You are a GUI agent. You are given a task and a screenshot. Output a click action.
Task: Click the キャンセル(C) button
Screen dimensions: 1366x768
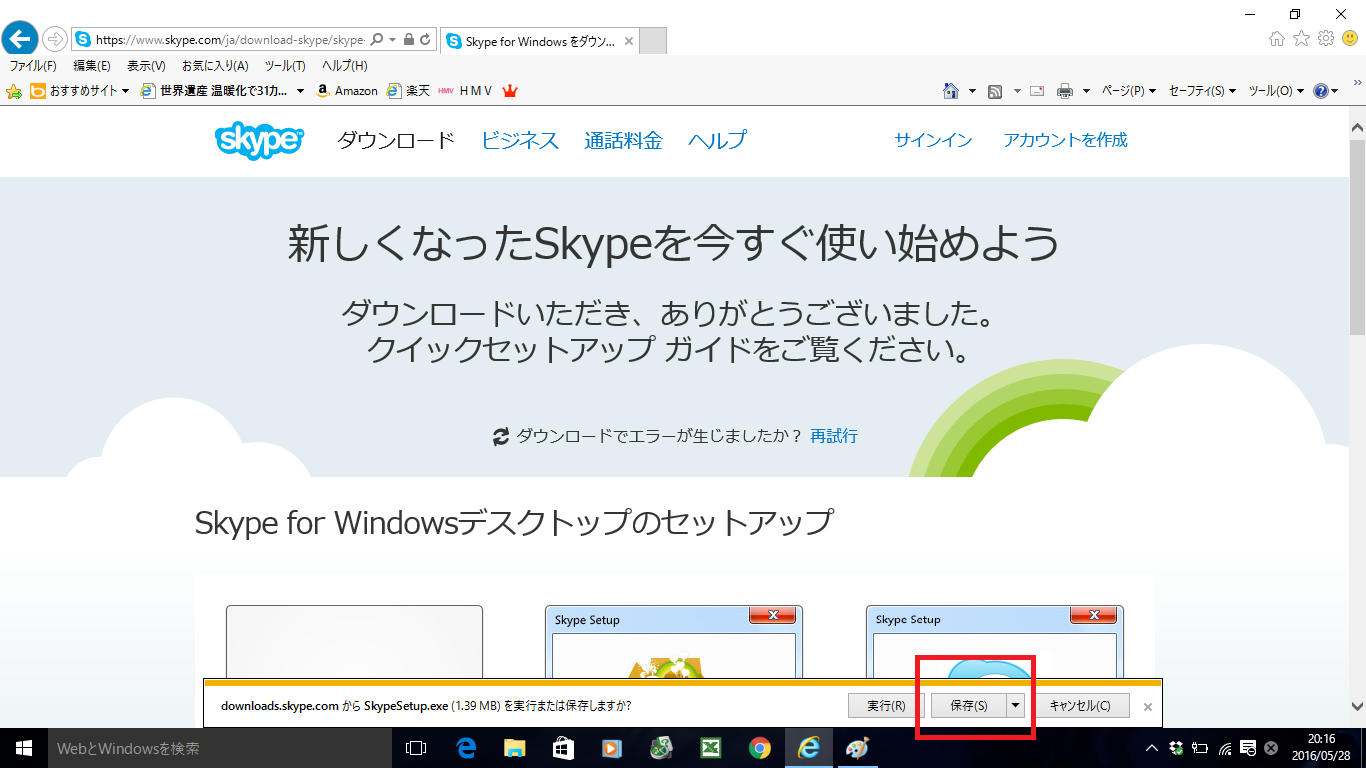1080,706
